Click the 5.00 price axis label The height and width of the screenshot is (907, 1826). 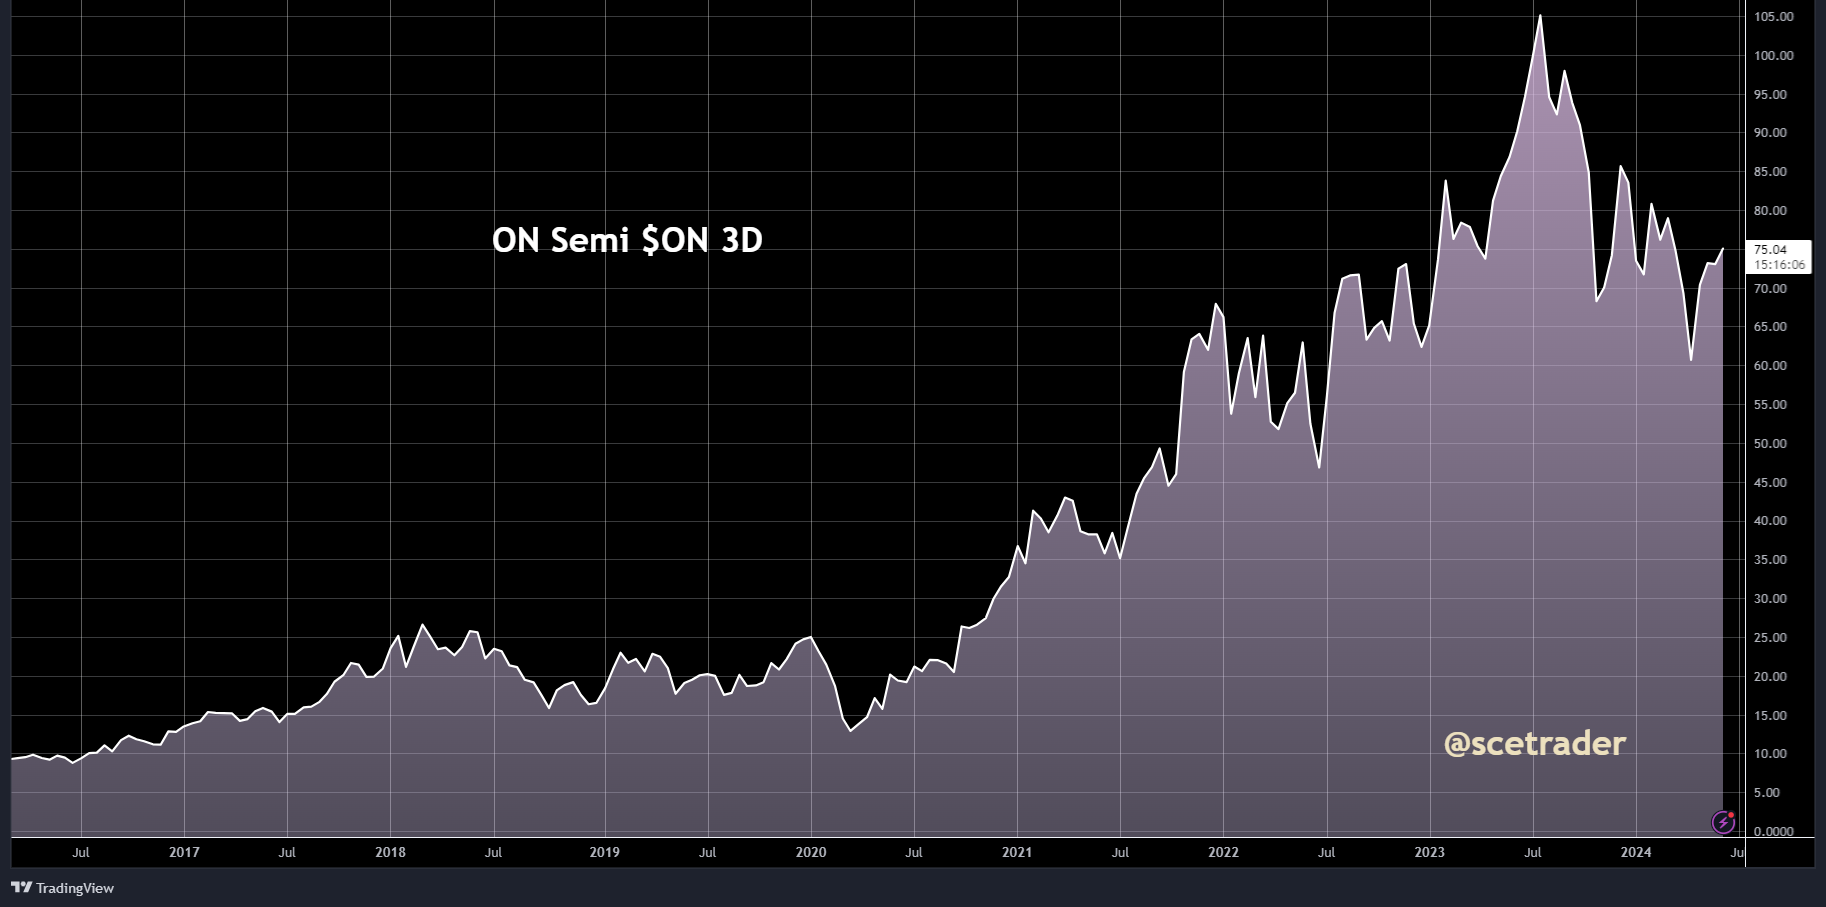(1768, 793)
